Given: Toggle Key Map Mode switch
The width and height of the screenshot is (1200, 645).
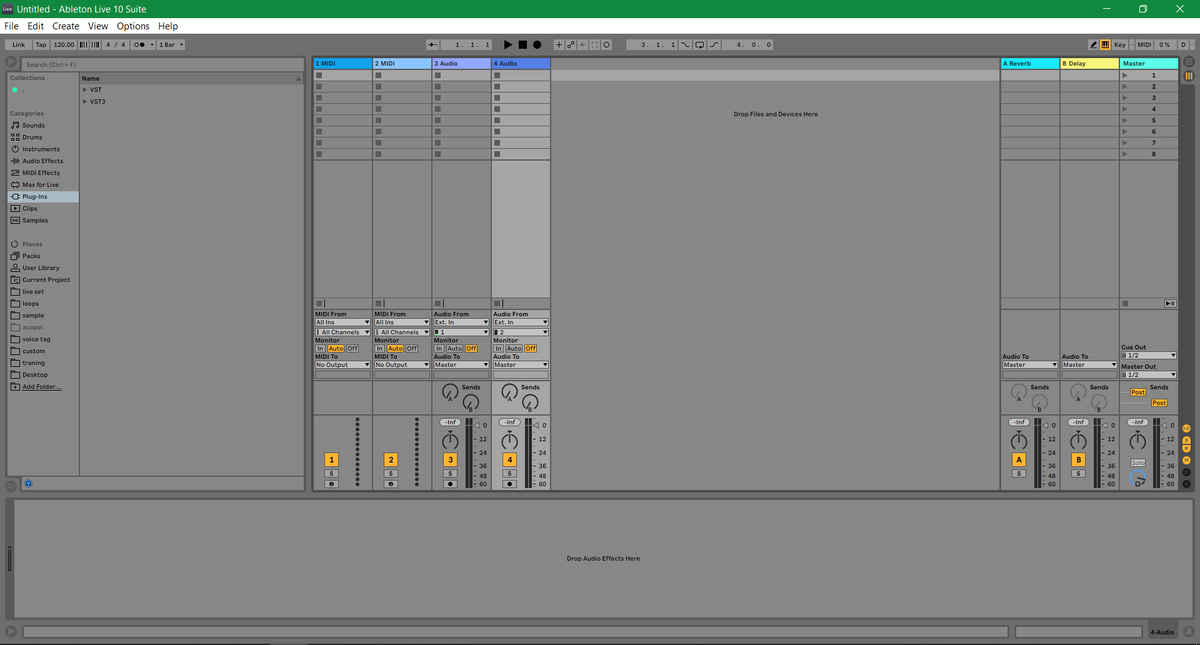Looking at the screenshot, I should pyautogui.click(x=1120, y=45).
